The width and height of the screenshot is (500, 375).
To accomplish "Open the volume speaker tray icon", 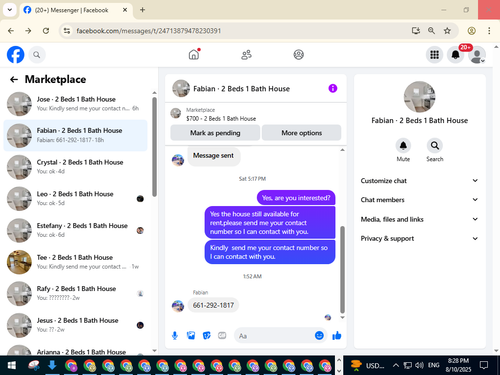I will click(x=419, y=365).
